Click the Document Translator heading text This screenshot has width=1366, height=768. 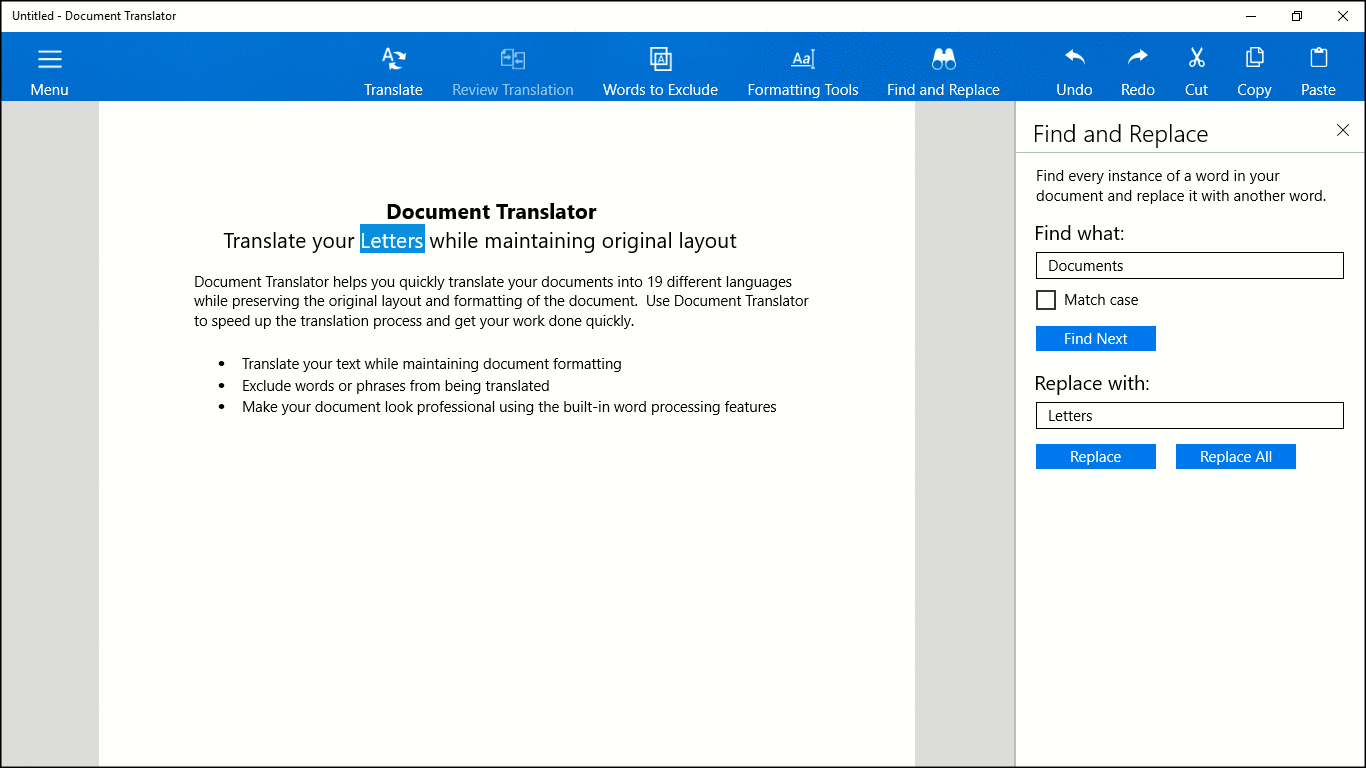point(491,212)
